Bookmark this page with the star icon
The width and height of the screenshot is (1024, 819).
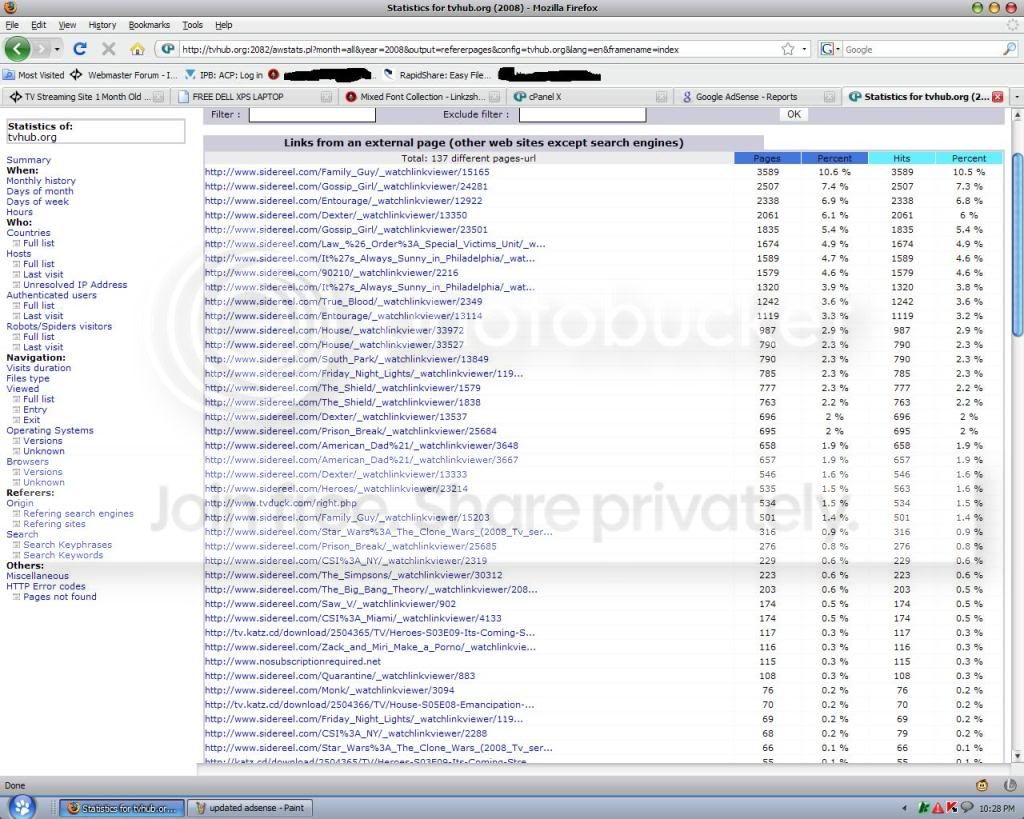coord(788,49)
